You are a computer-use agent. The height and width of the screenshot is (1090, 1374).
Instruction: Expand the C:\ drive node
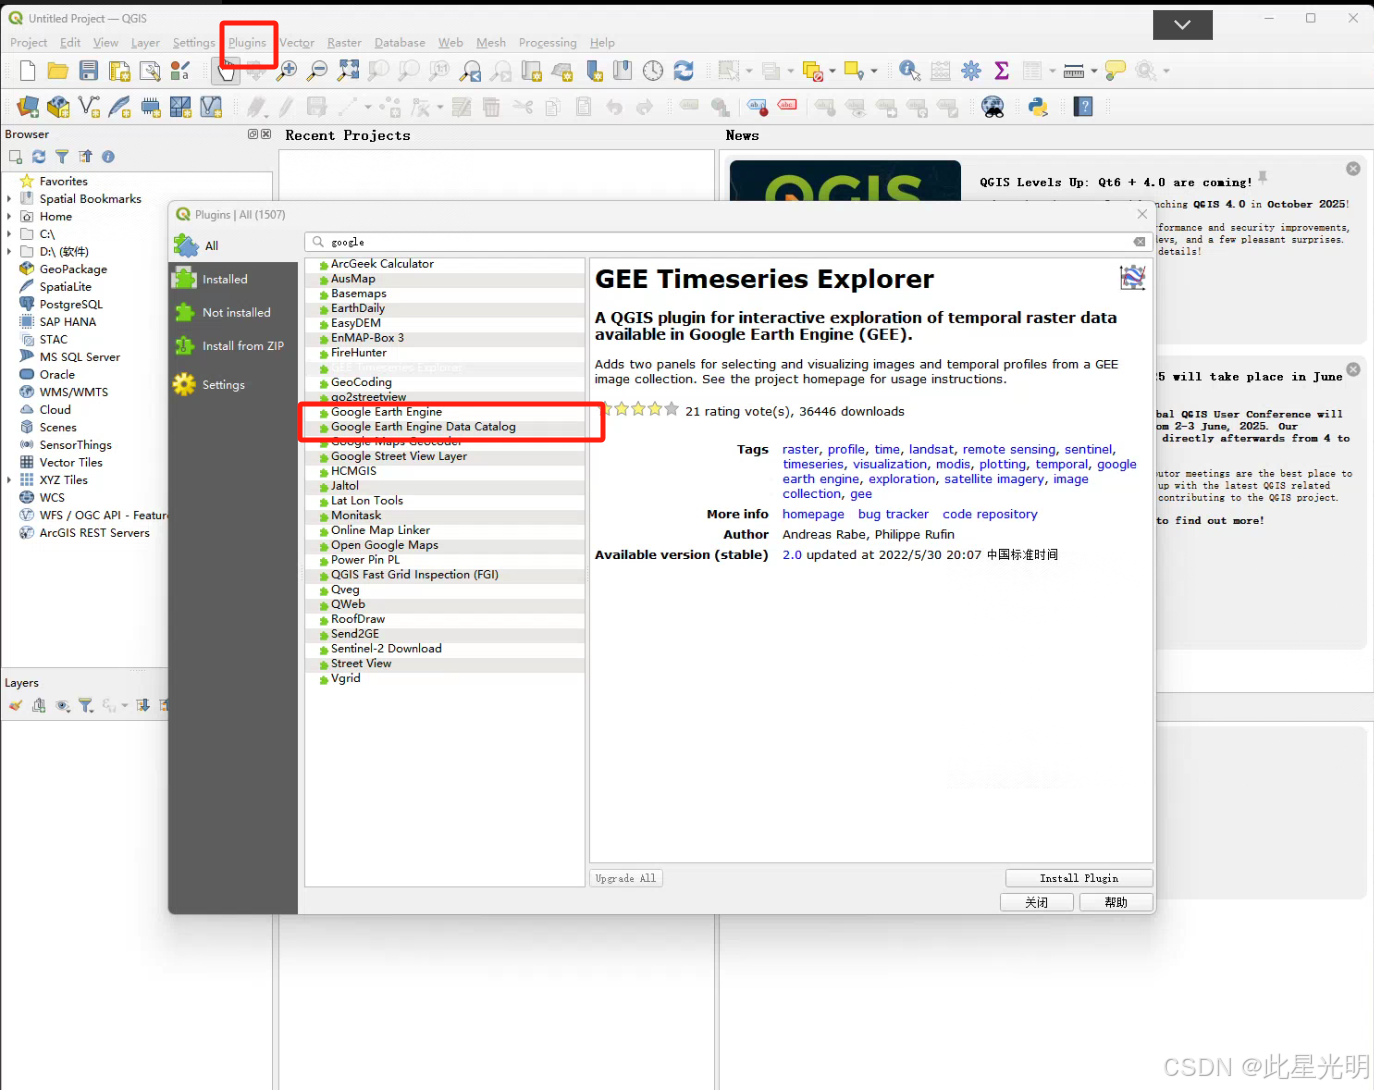9,234
